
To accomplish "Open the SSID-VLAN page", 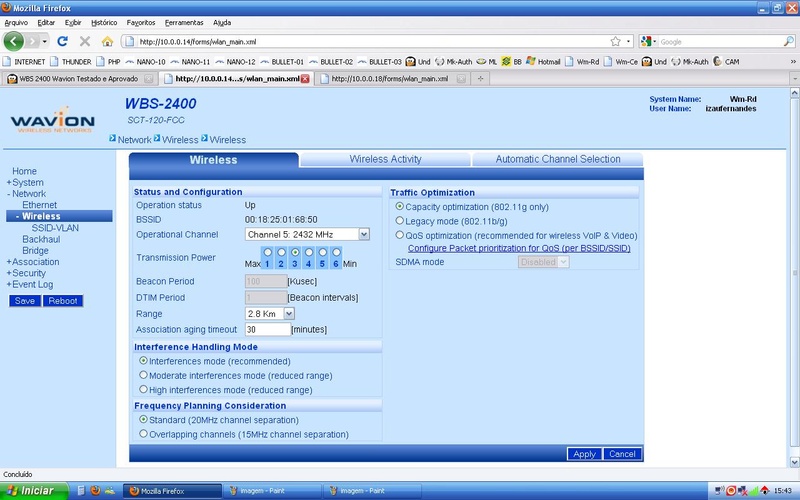I will (x=55, y=228).
